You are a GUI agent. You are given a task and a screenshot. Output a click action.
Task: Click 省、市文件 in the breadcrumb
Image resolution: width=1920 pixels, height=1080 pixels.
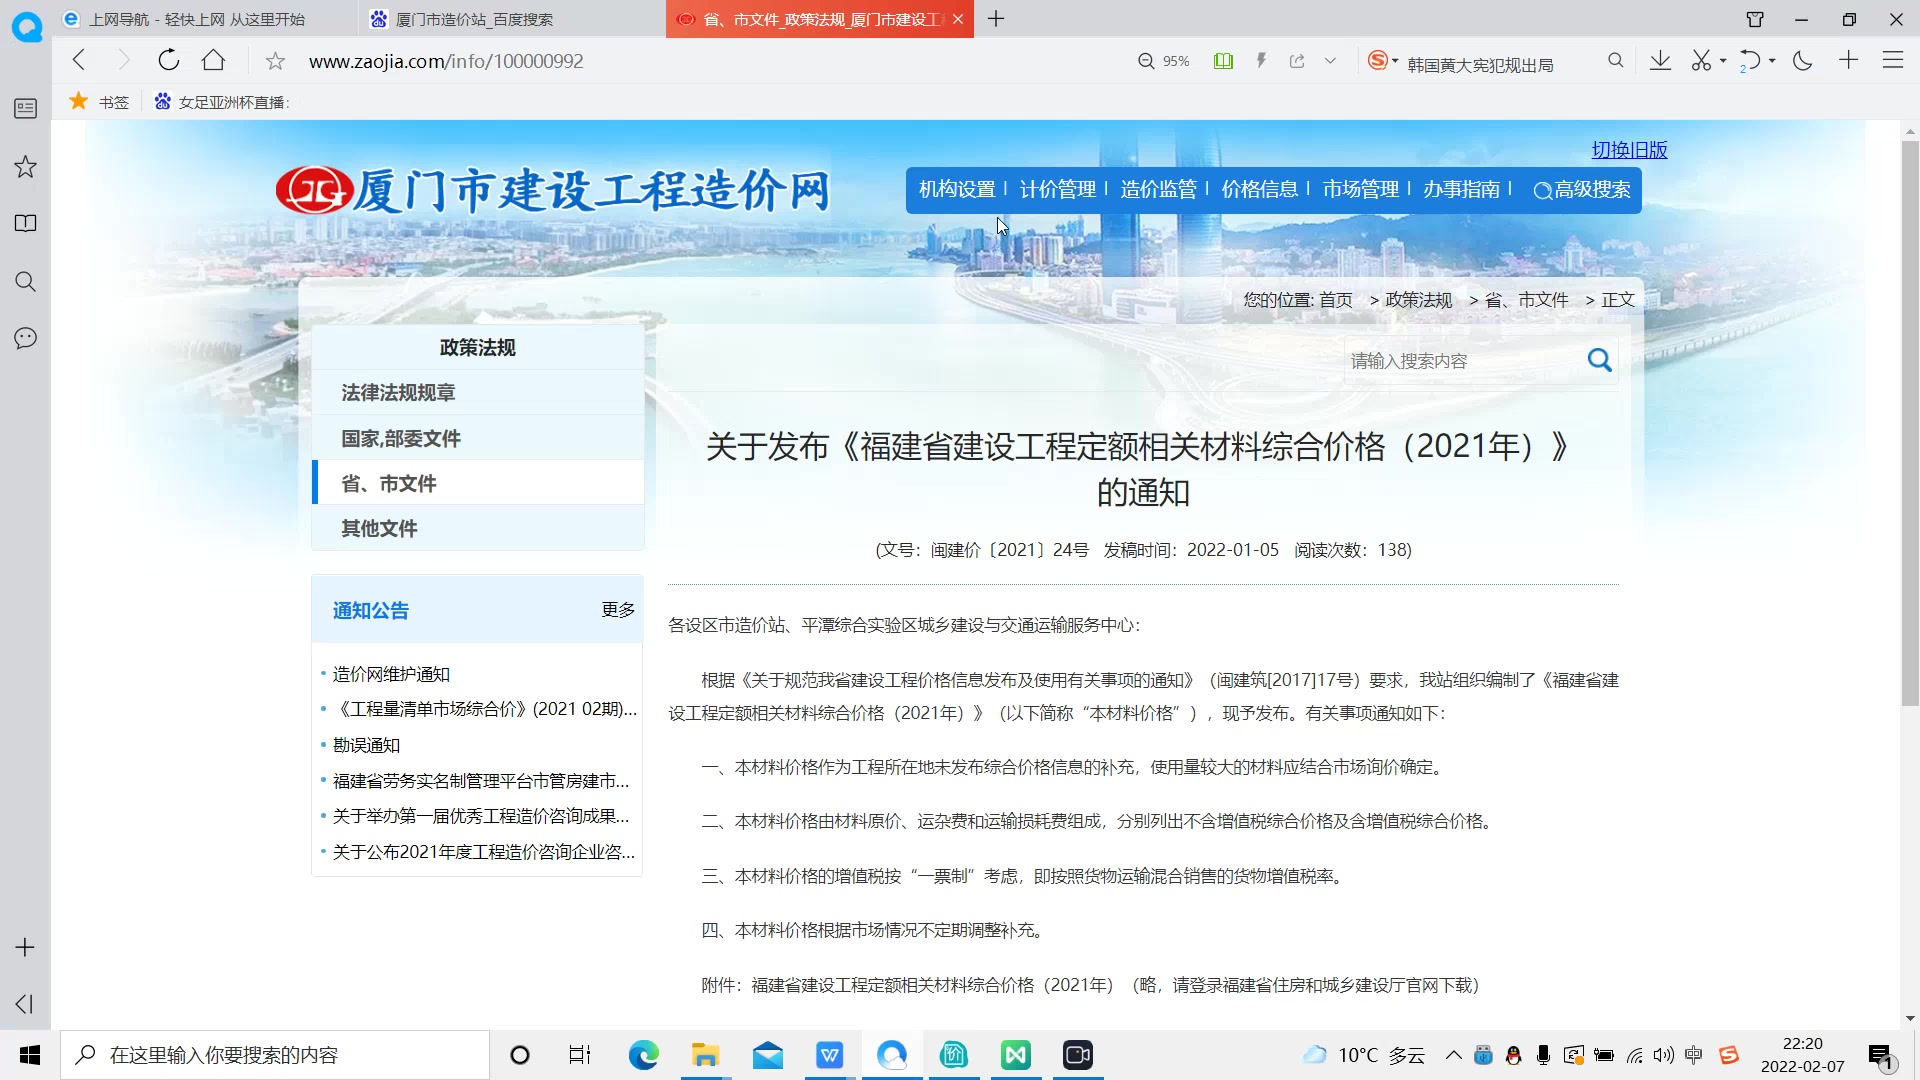point(1526,300)
